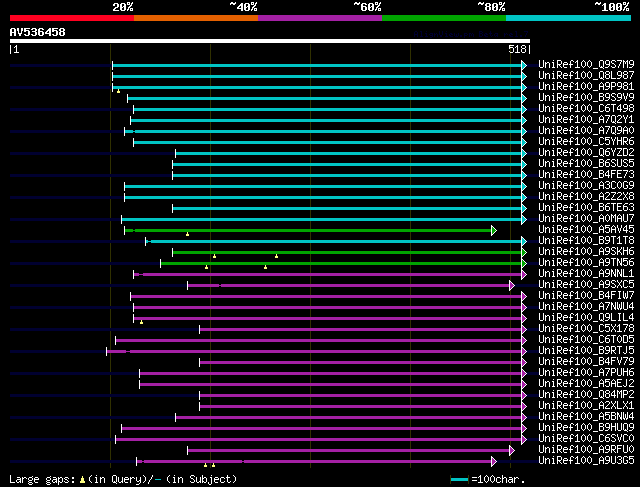Screen dimensions: 640x487
Task: Select the UniRef100_Q9LIL4 label text
Action: click(x=586, y=318)
